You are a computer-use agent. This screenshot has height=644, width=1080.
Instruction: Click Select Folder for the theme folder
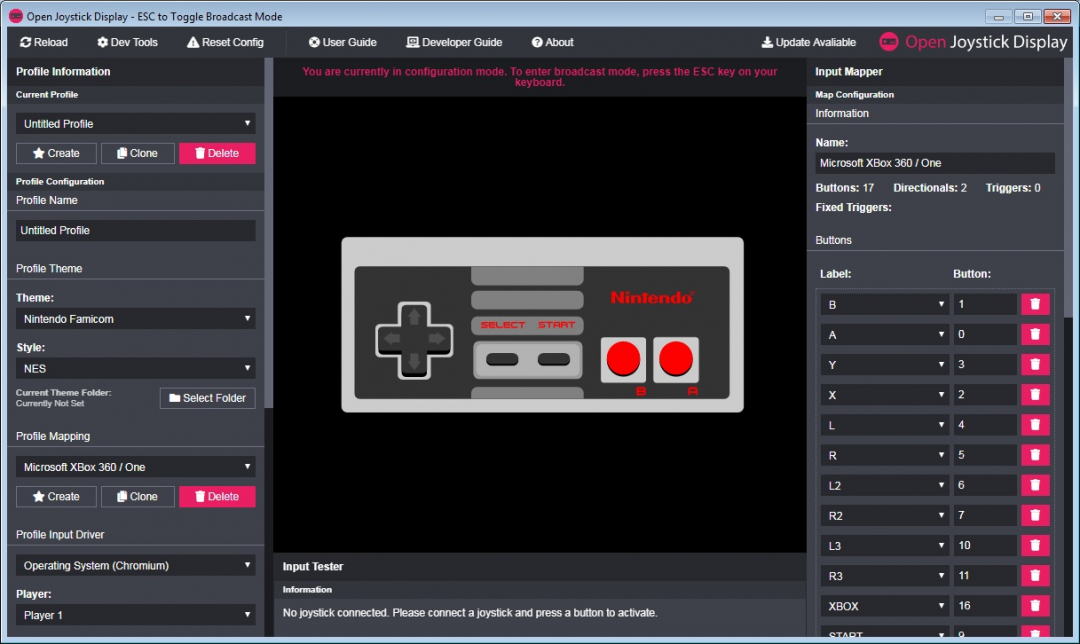207,397
